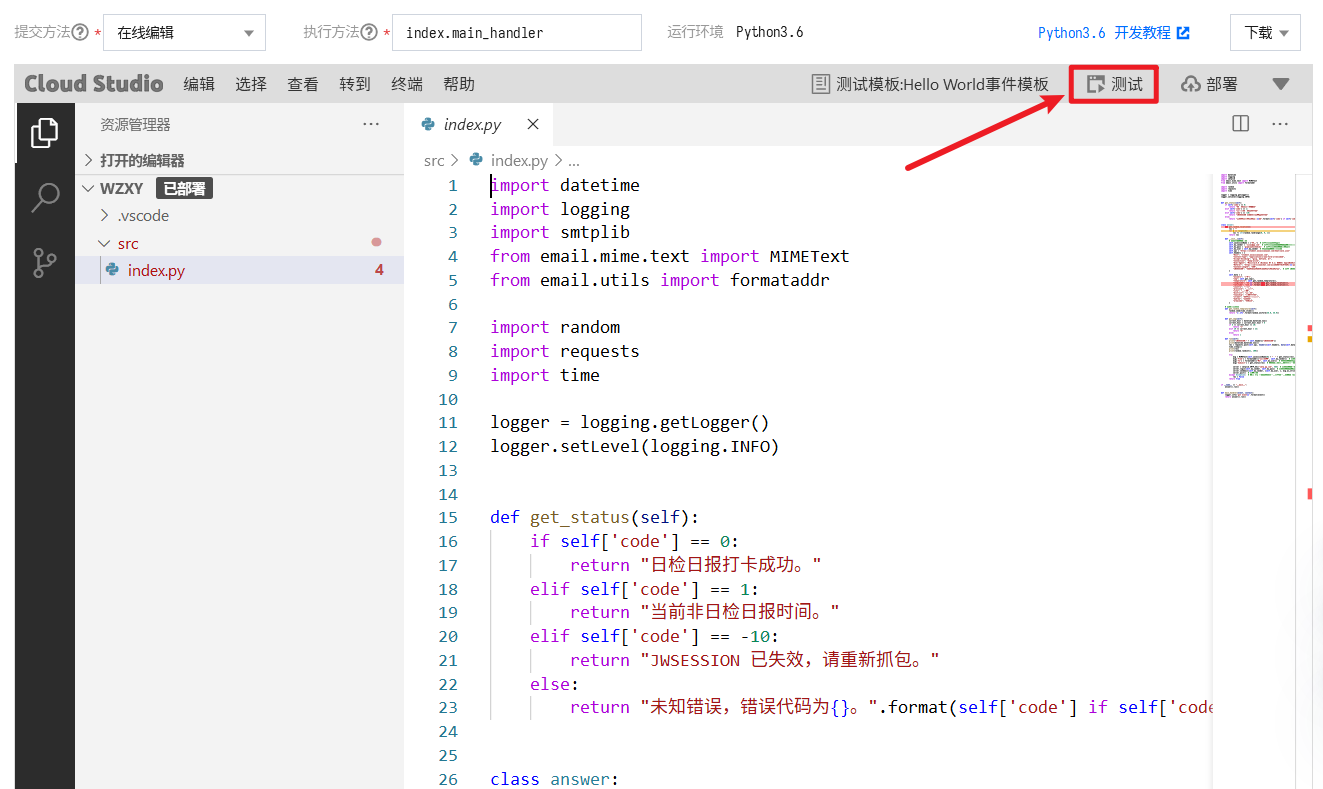Screen dimensions: 1323x789
Task: Open the Search icon in activity bar
Action: point(44,198)
